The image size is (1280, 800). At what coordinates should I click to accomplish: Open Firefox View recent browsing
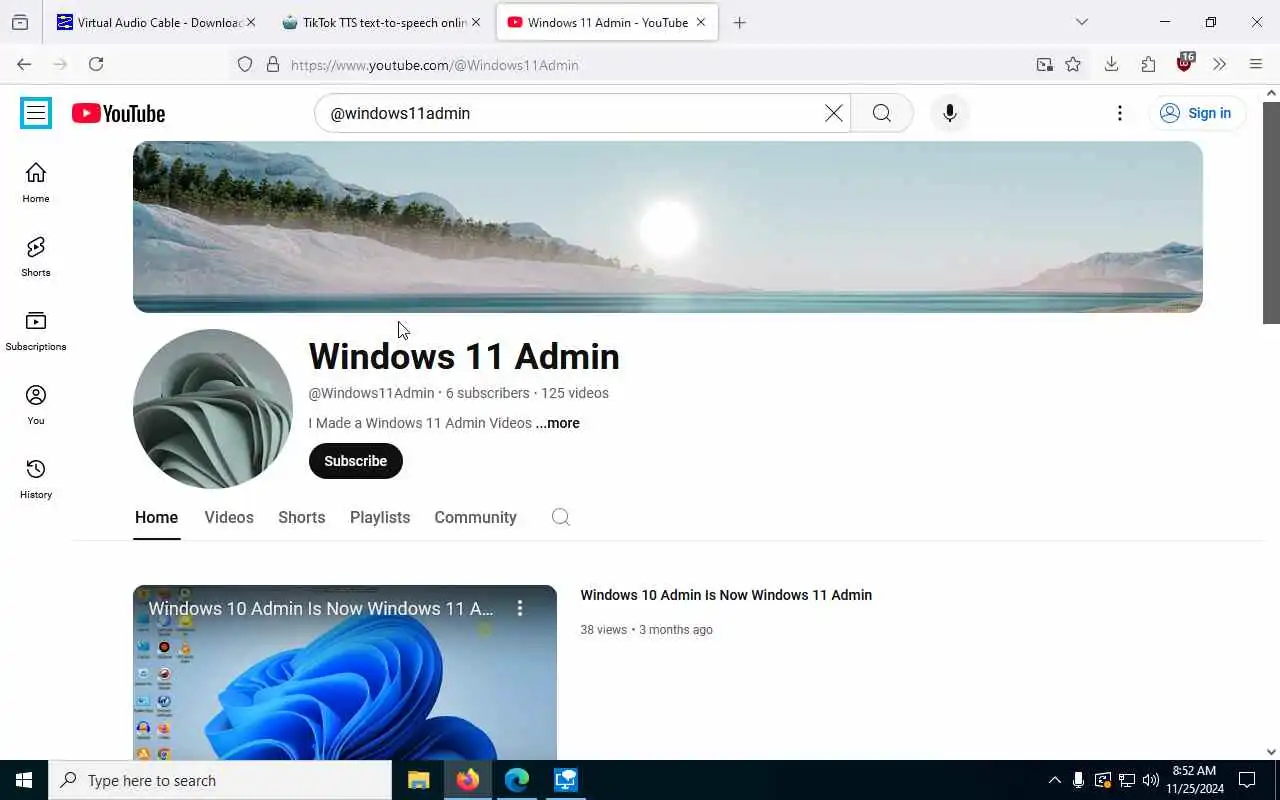(x=20, y=22)
